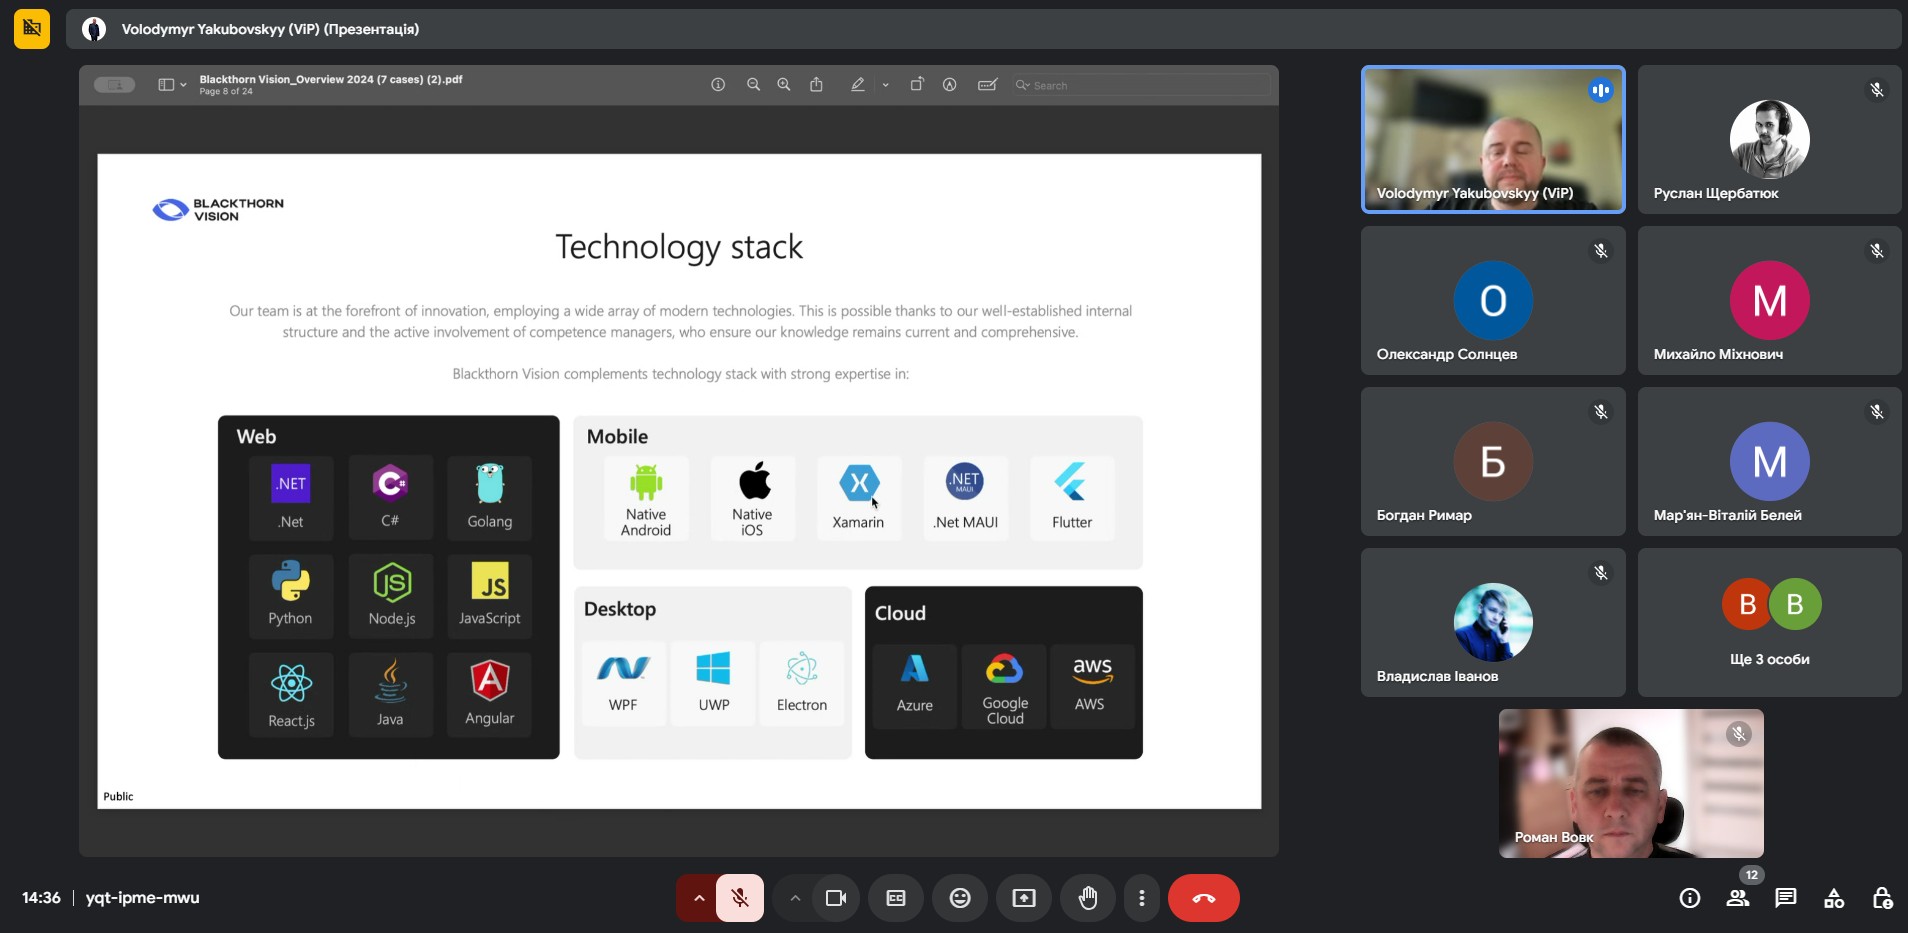Expand video settings arrow beside camera

(795, 898)
